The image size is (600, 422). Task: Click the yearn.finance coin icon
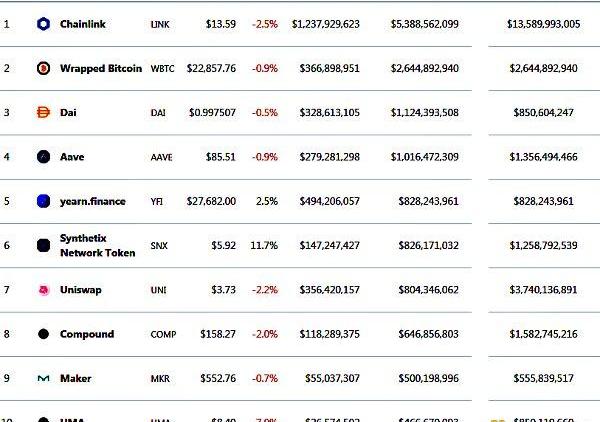click(43, 201)
